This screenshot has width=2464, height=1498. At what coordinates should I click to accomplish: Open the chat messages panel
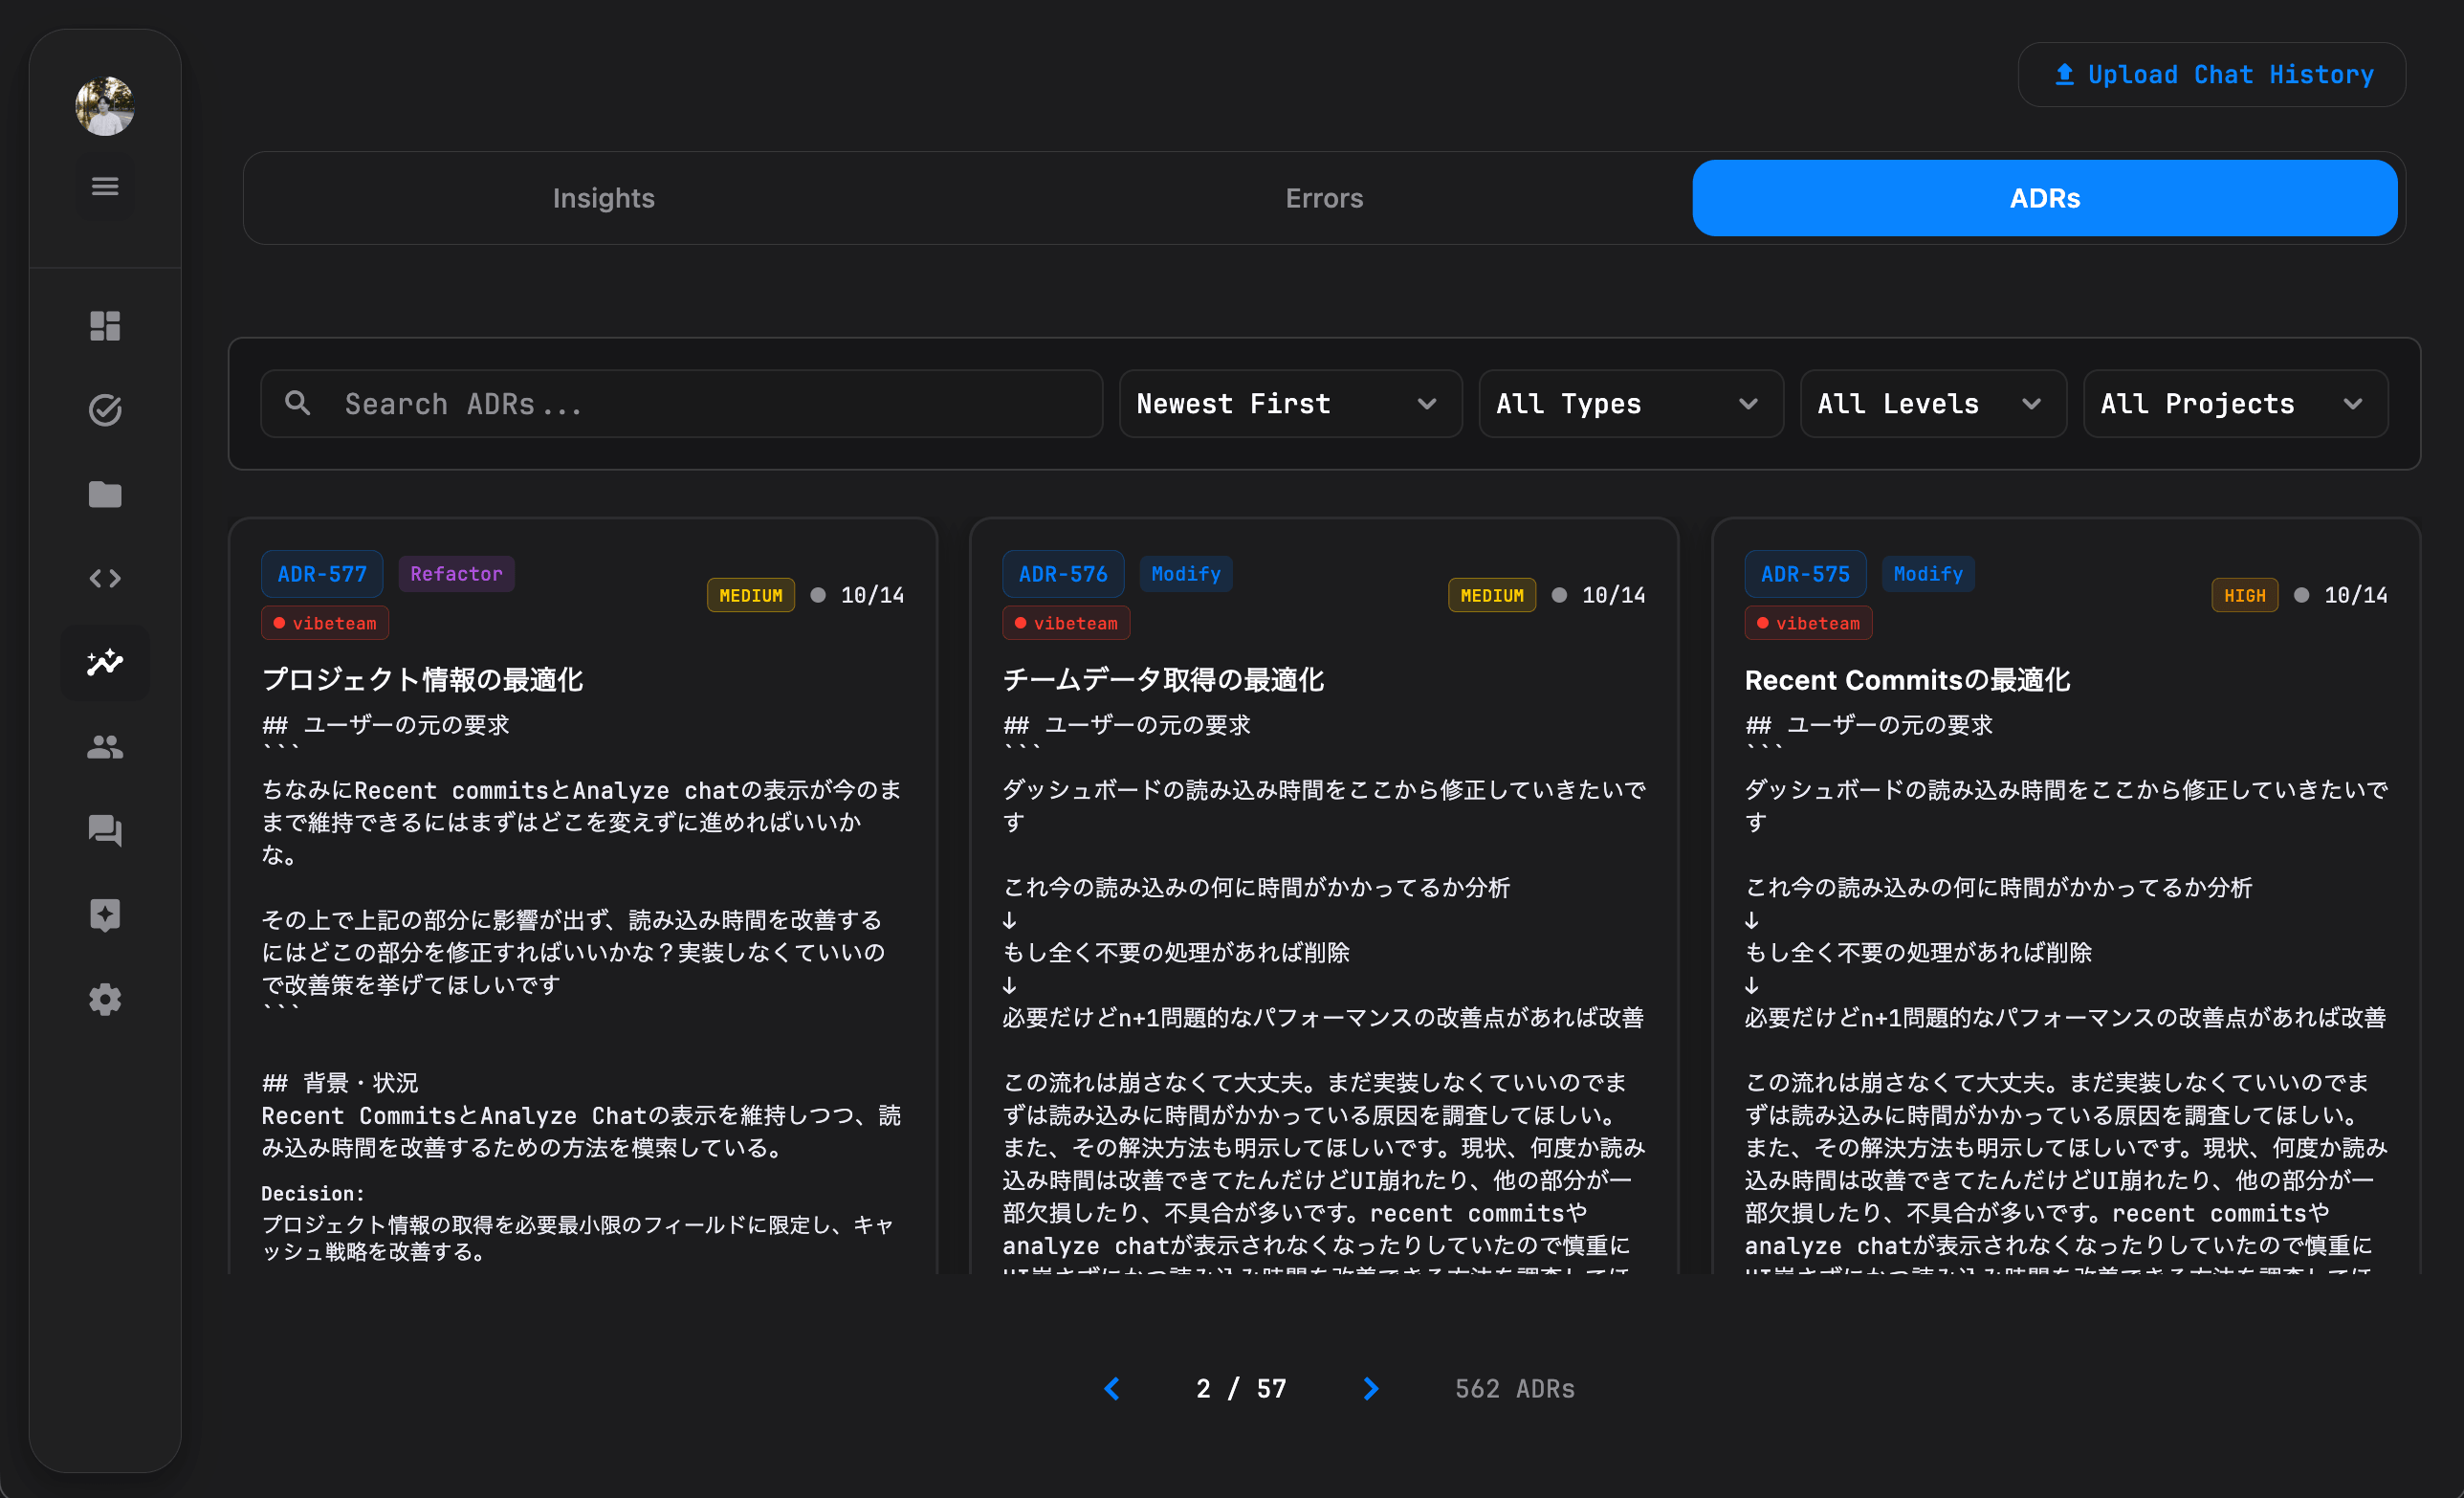[x=104, y=831]
